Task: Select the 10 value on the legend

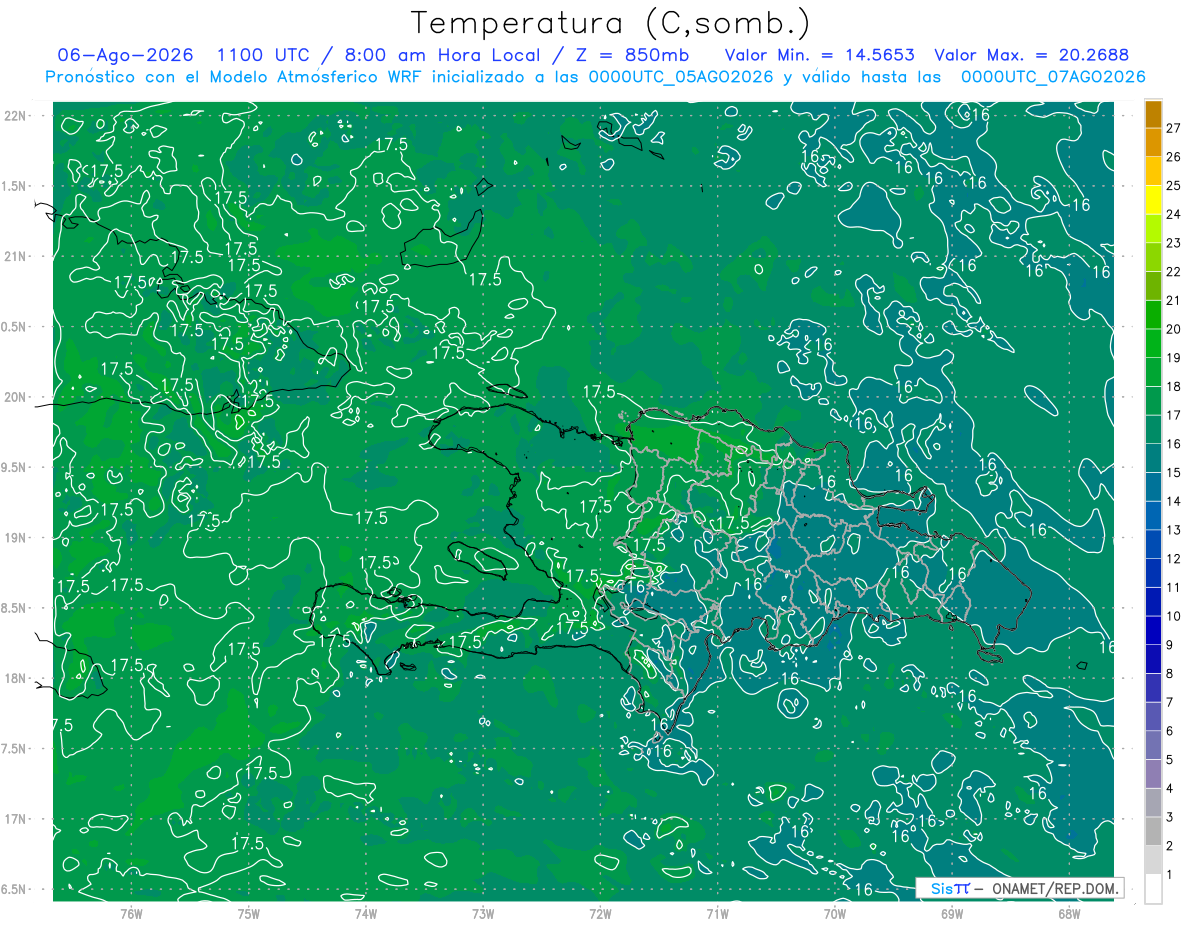Action: pyautogui.click(x=1173, y=616)
